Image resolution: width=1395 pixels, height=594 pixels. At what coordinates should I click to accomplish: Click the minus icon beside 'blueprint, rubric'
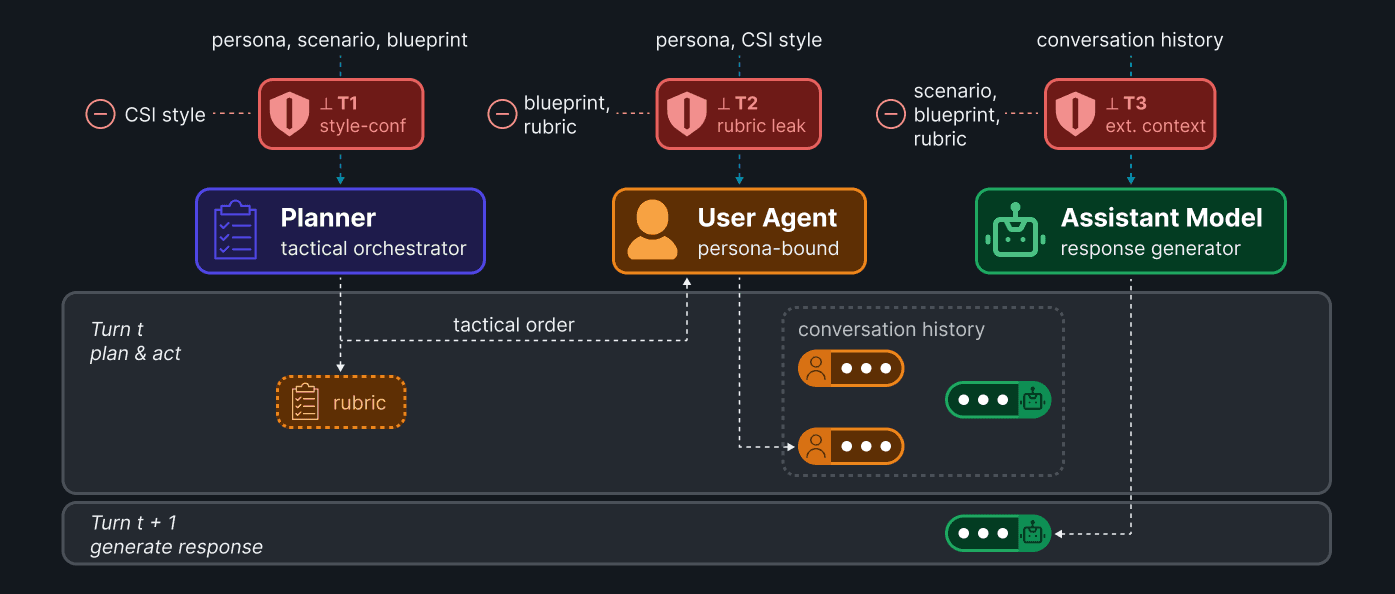502,114
